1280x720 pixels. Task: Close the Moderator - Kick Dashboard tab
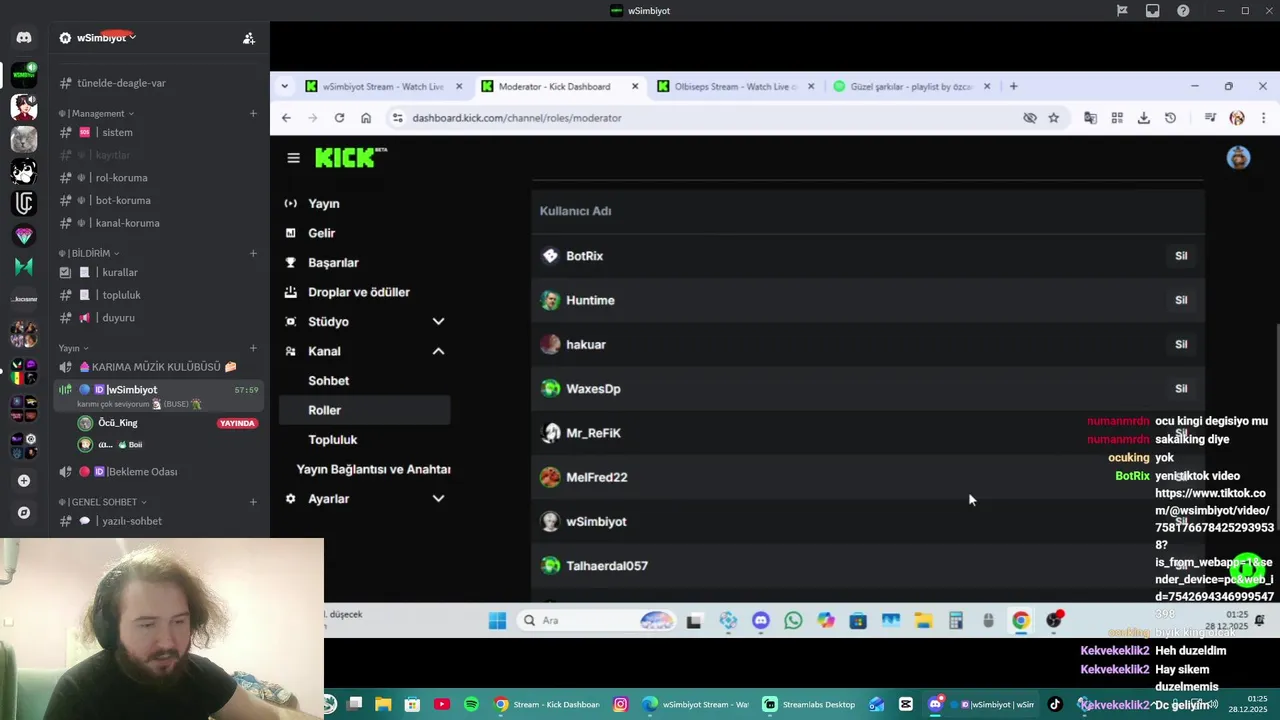coord(635,87)
